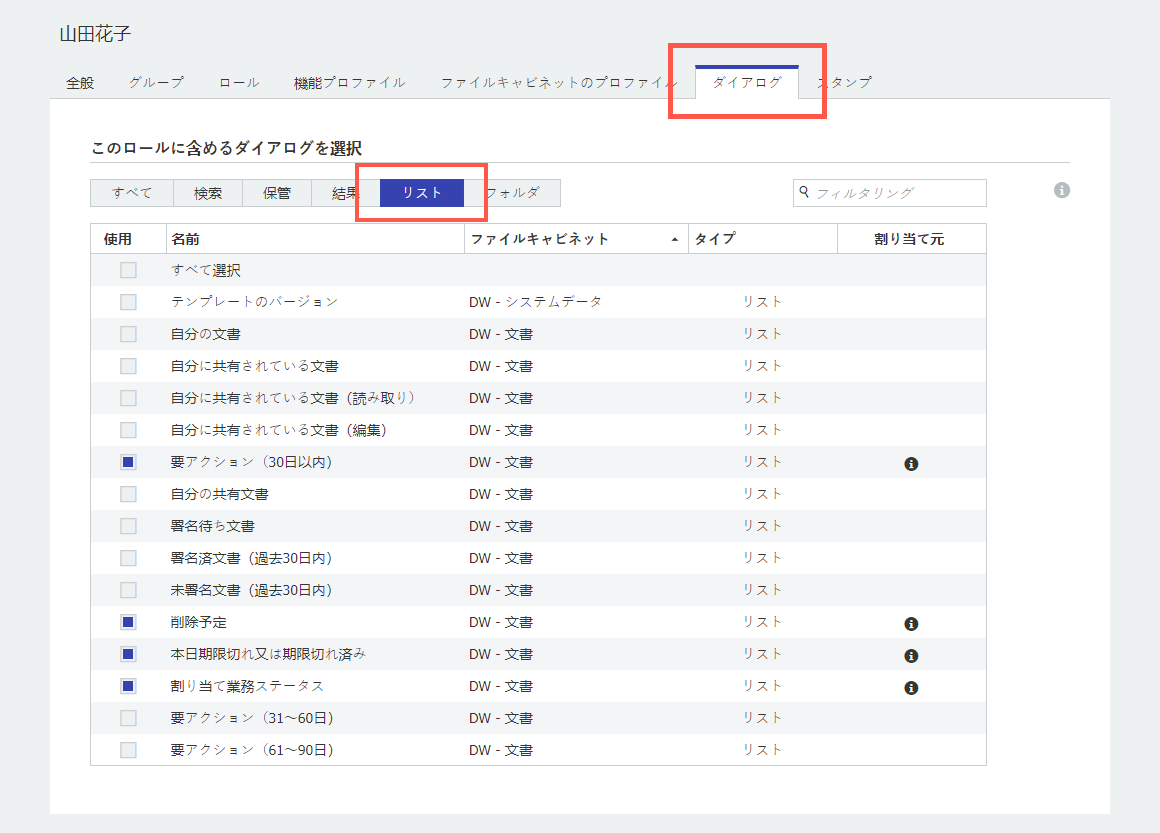The width and height of the screenshot is (1160, 833).
Task: Filter dialogs by フォルダ
Action: (x=513, y=193)
